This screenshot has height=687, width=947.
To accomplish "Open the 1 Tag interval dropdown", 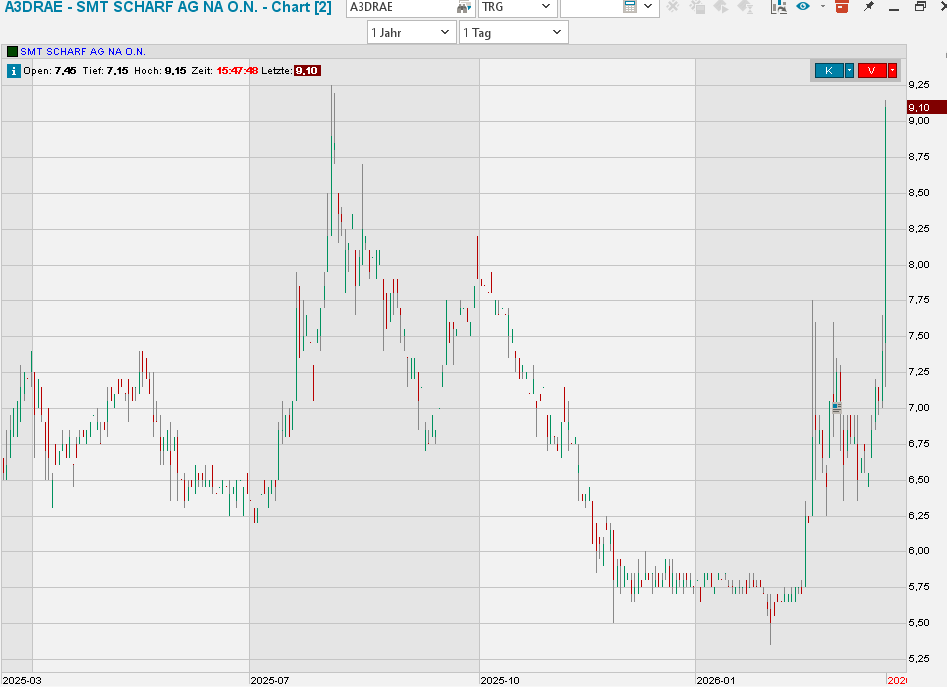I will pos(513,33).
